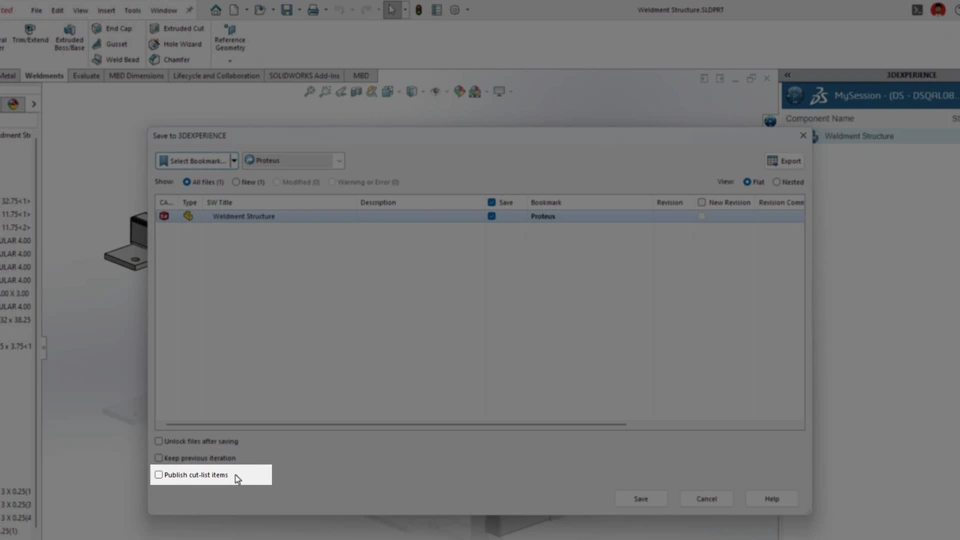Expand the Select tool dropdown arrow
The height and width of the screenshot is (540, 960).
click(x=405, y=10)
